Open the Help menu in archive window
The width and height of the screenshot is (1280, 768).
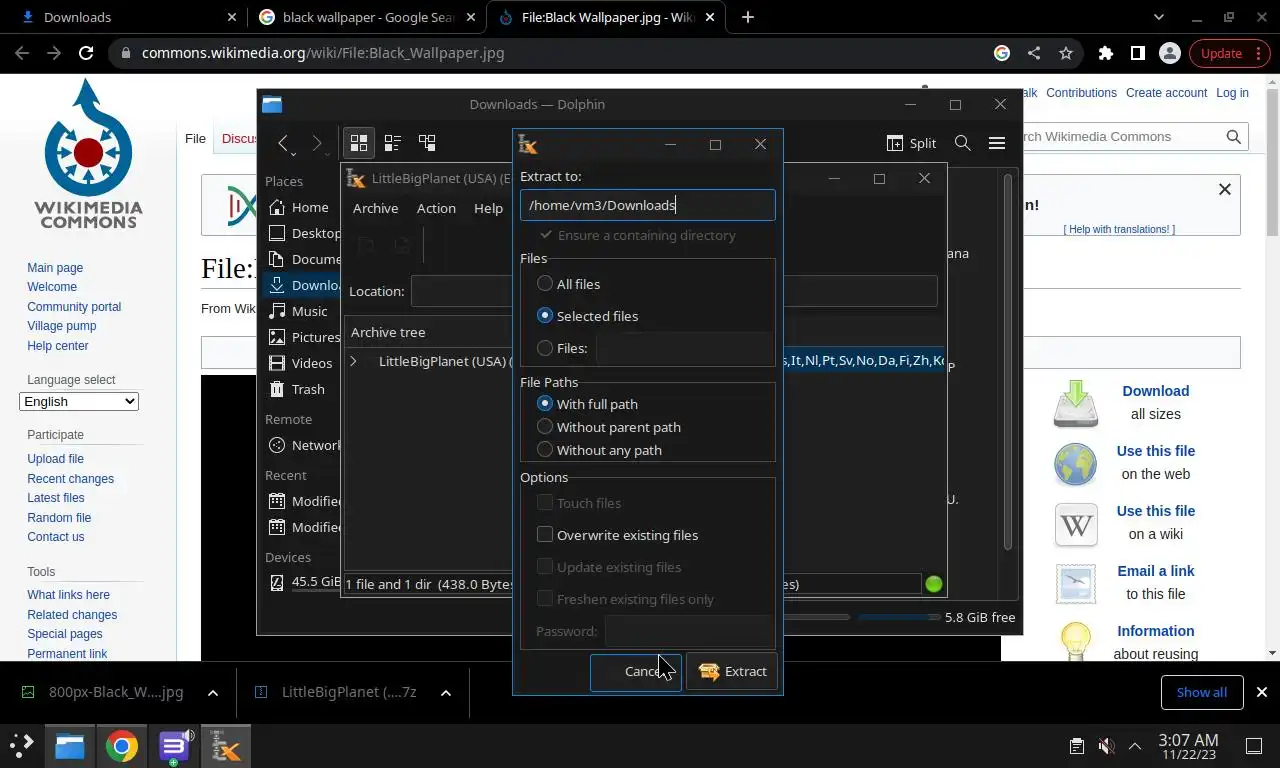[x=488, y=208]
